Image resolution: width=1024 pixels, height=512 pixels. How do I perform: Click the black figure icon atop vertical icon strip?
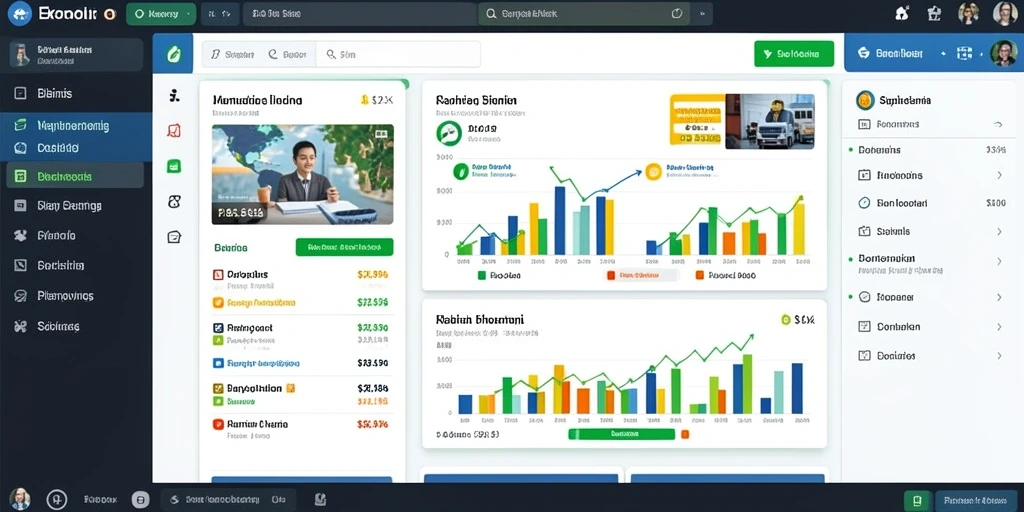coord(174,96)
